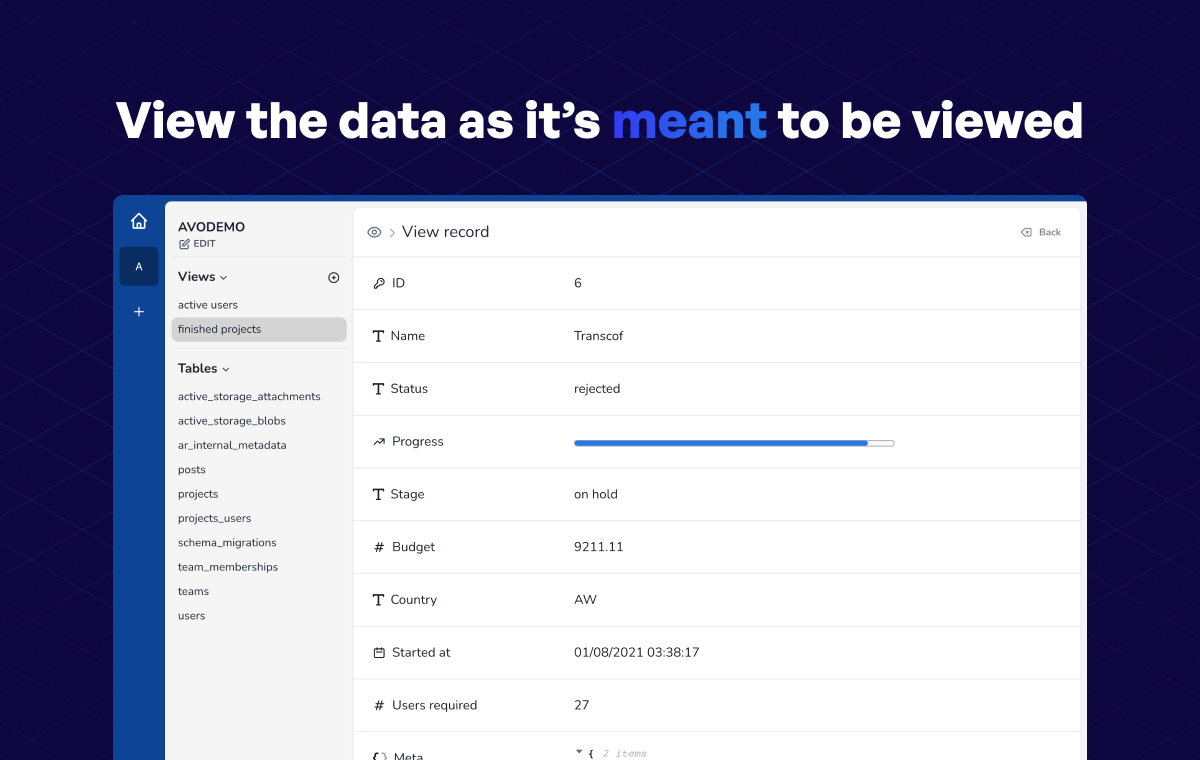The image size is (1200, 760).
Task: Click the text icon beside Stage
Action: coord(378,494)
